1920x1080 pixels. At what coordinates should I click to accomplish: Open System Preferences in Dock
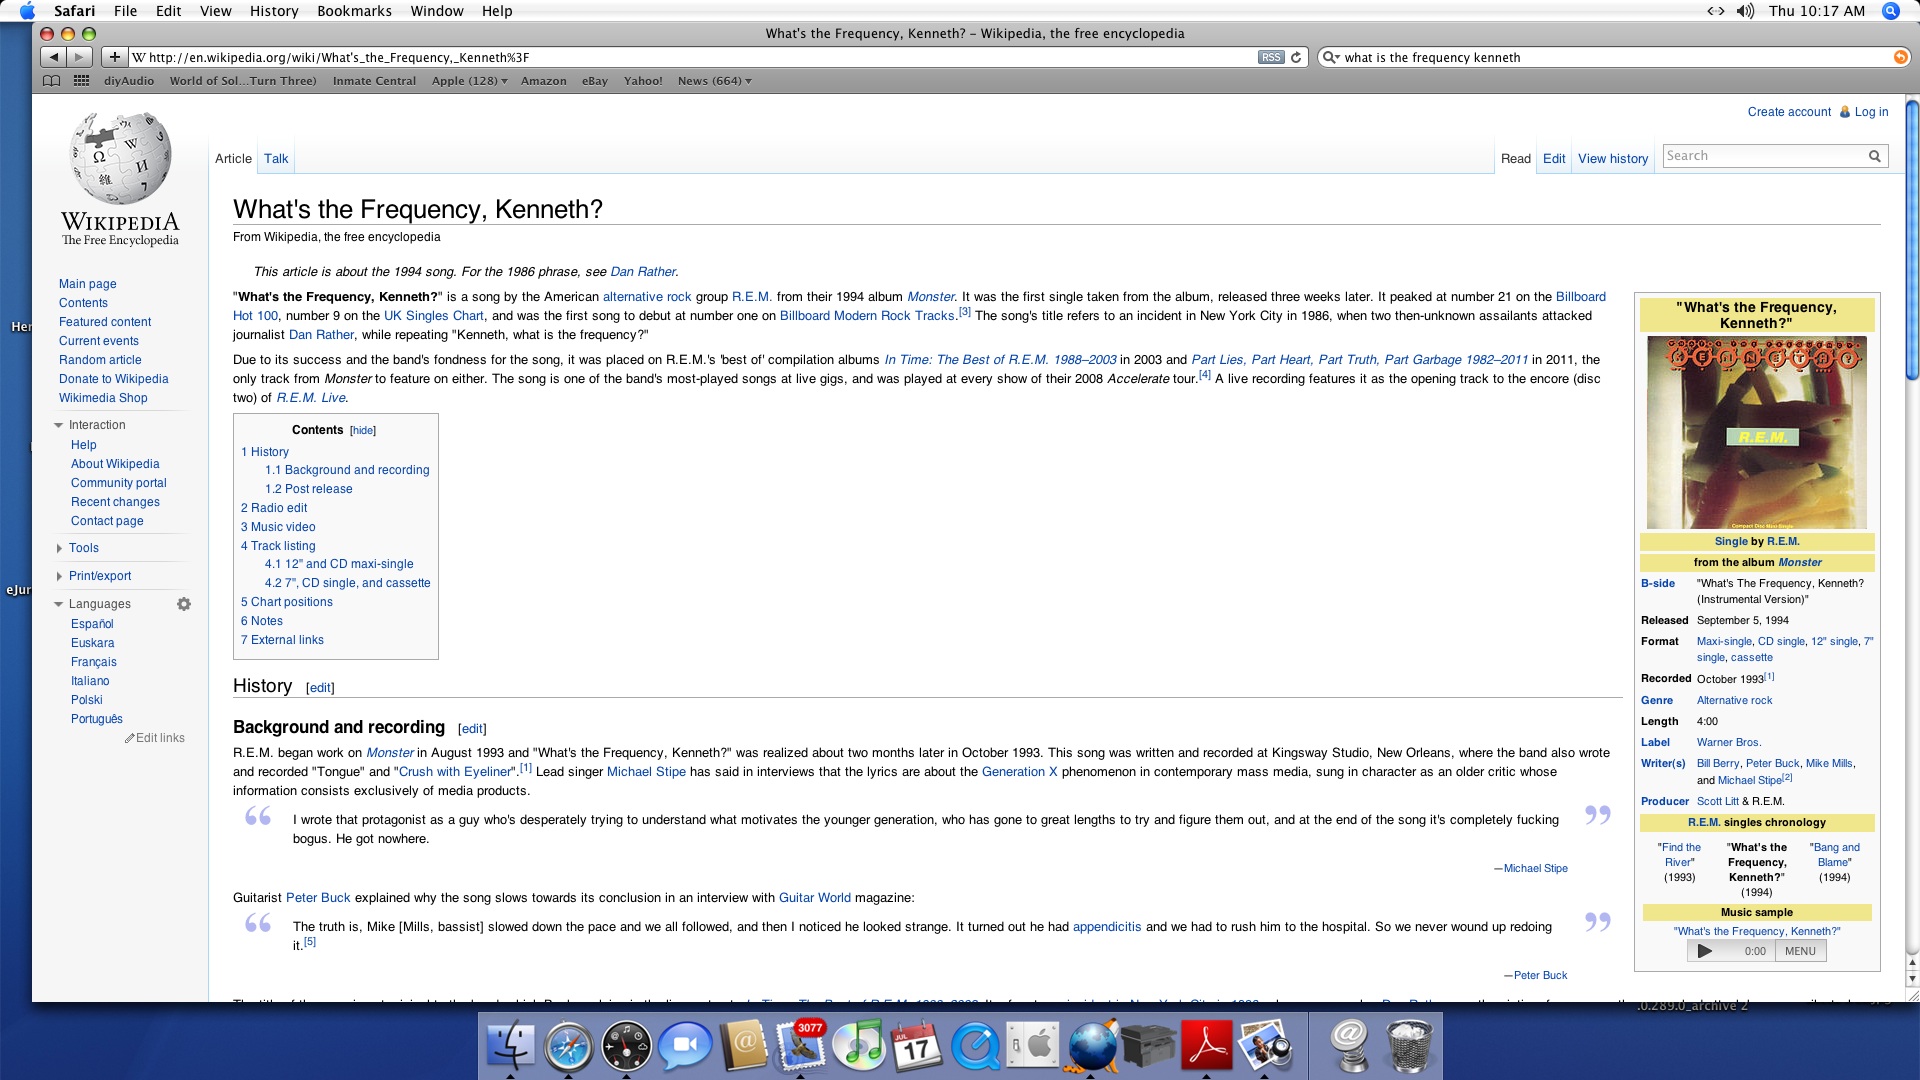pyautogui.click(x=1032, y=1045)
